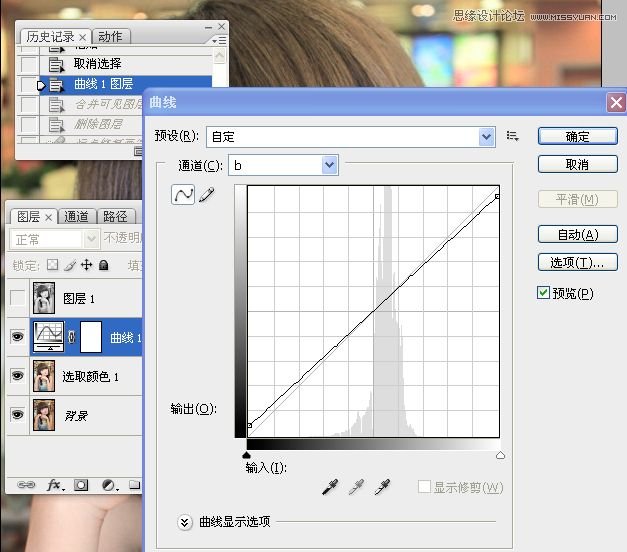This screenshot has height=552, width=627.
Task: Pick the white point eyedropper
Action: 382,487
